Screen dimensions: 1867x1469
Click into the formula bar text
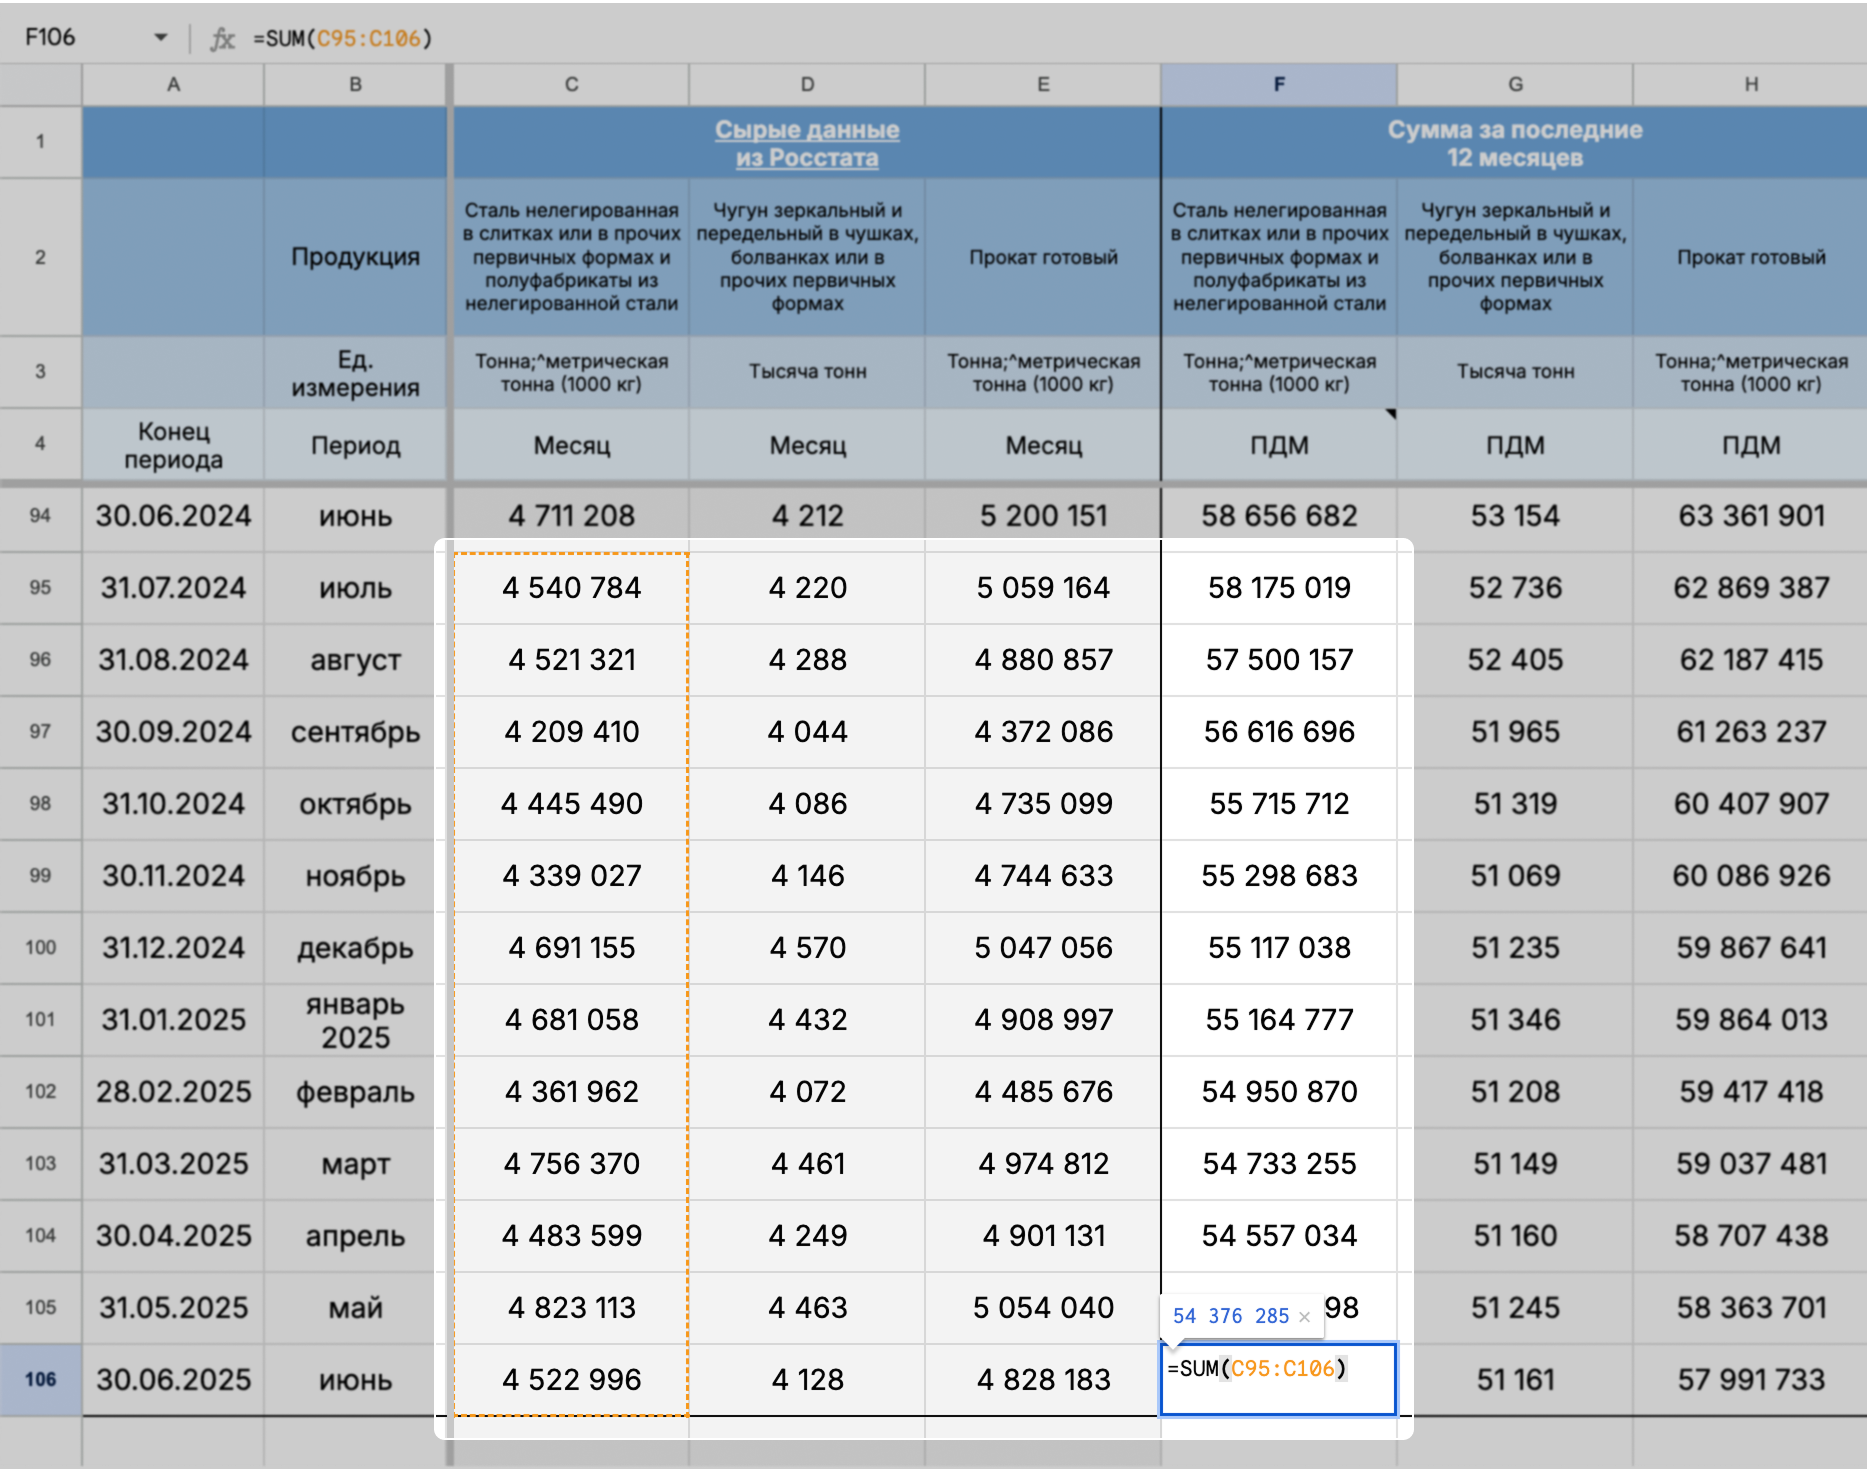(x=600, y=38)
